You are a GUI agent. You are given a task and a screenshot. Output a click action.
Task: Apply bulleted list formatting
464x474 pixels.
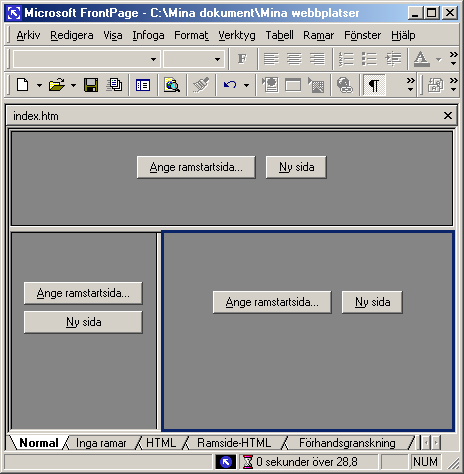point(369,59)
